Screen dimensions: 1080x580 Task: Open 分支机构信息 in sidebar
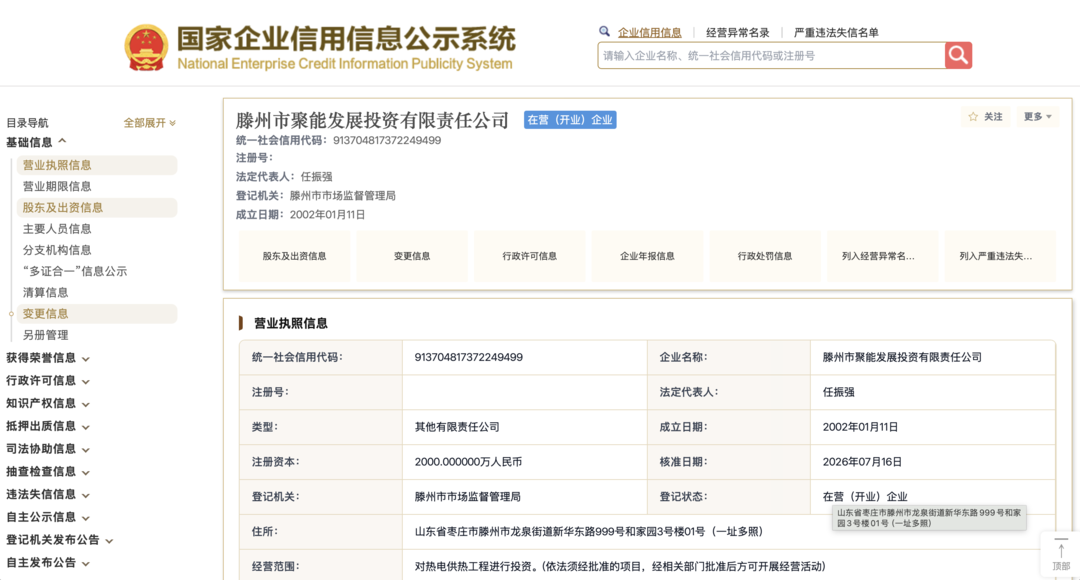(x=57, y=251)
